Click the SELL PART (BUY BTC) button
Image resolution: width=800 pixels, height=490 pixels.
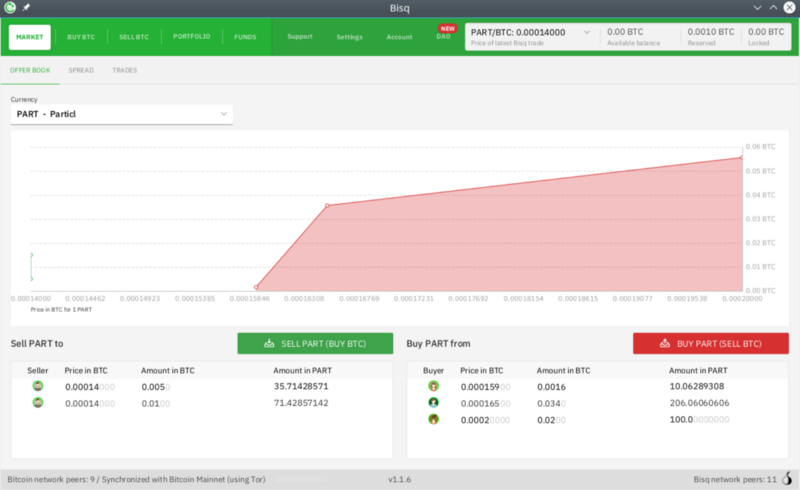[315, 344]
